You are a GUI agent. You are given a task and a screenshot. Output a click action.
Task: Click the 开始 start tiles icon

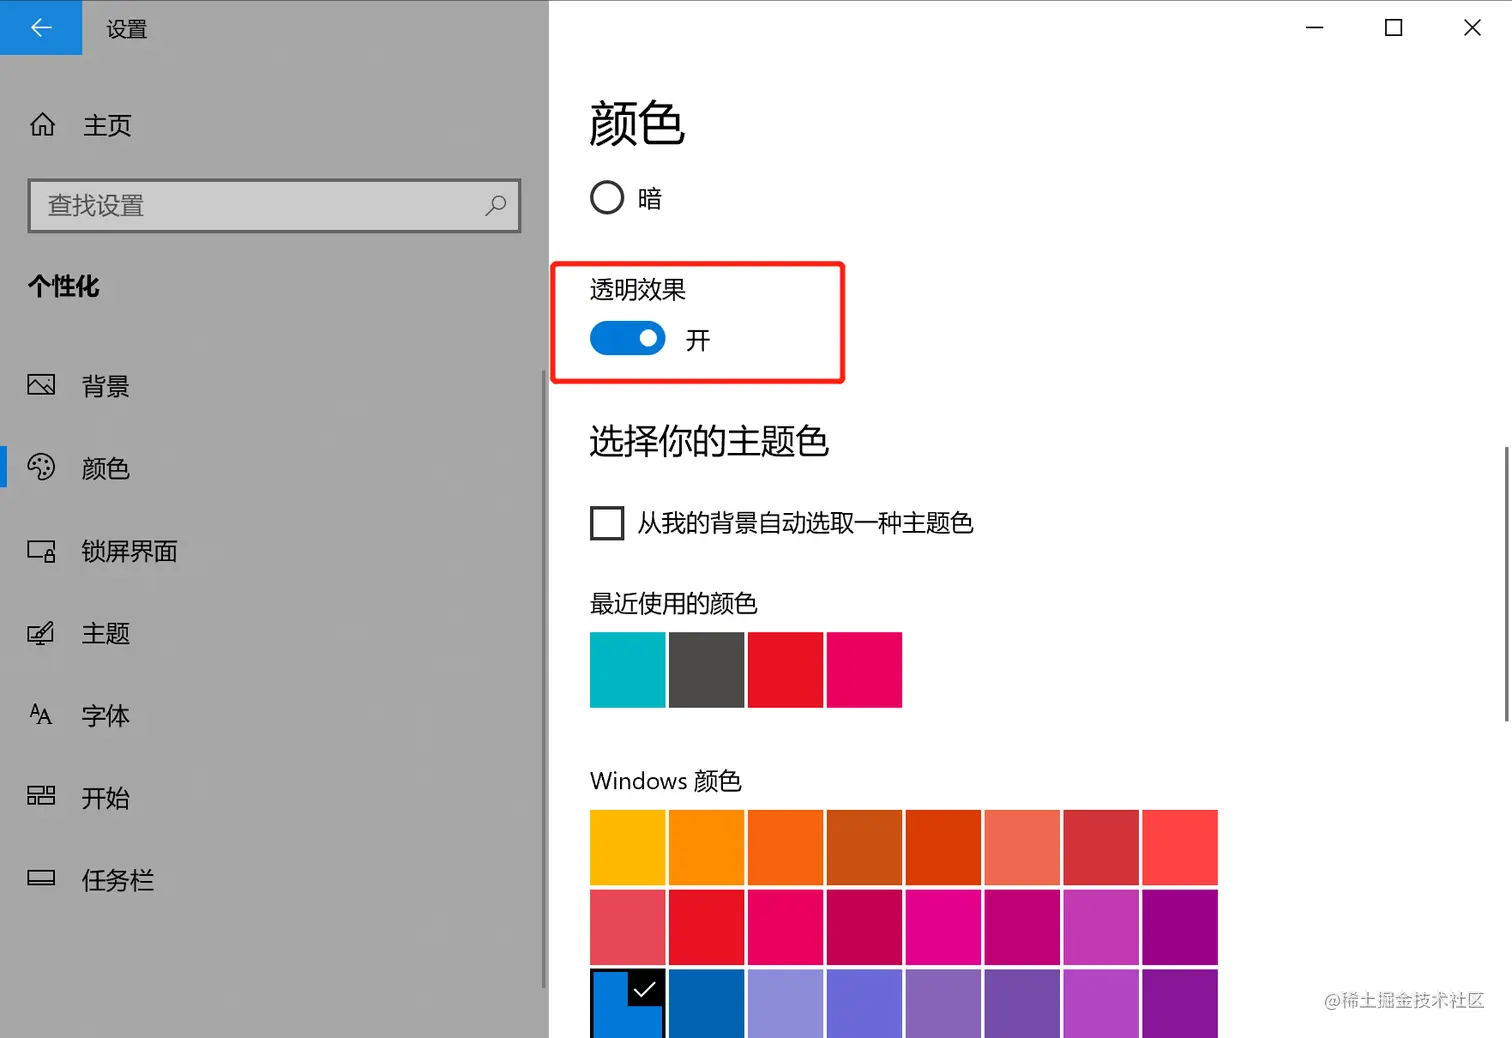(x=41, y=796)
